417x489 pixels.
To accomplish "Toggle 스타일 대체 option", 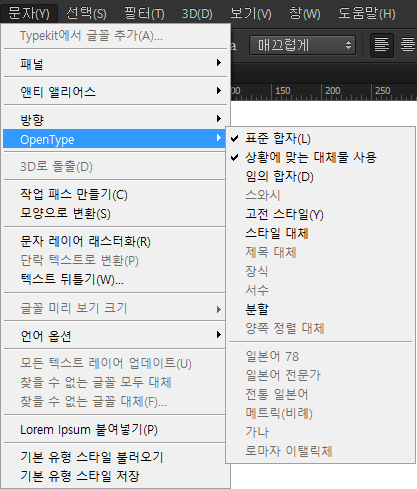I will (x=320, y=233).
